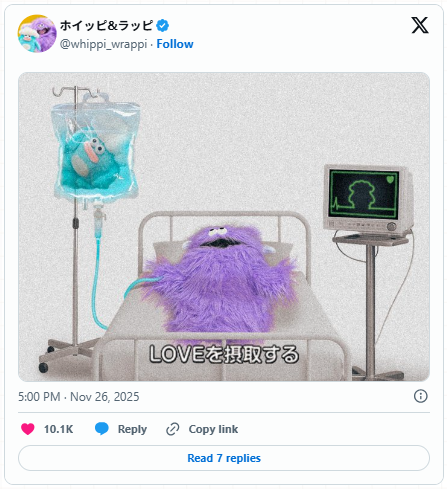Click the purple furry character in the image
The width and height of the screenshot is (447, 489).
[220, 282]
